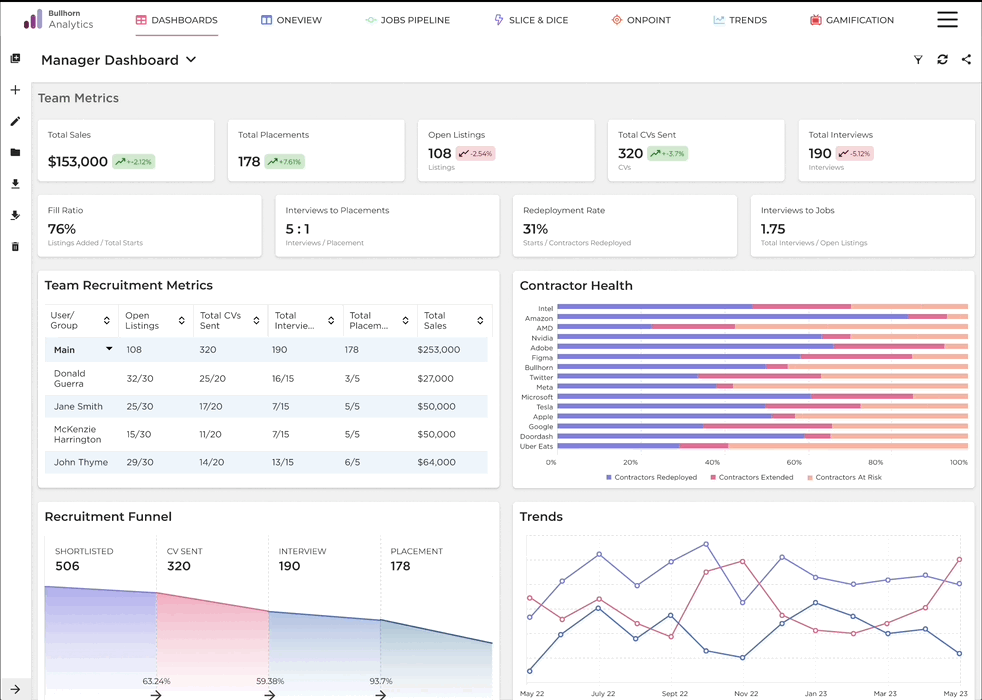Click arrow under 93.7% funnel conversion
The image size is (982, 700).
(x=381, y=694)
